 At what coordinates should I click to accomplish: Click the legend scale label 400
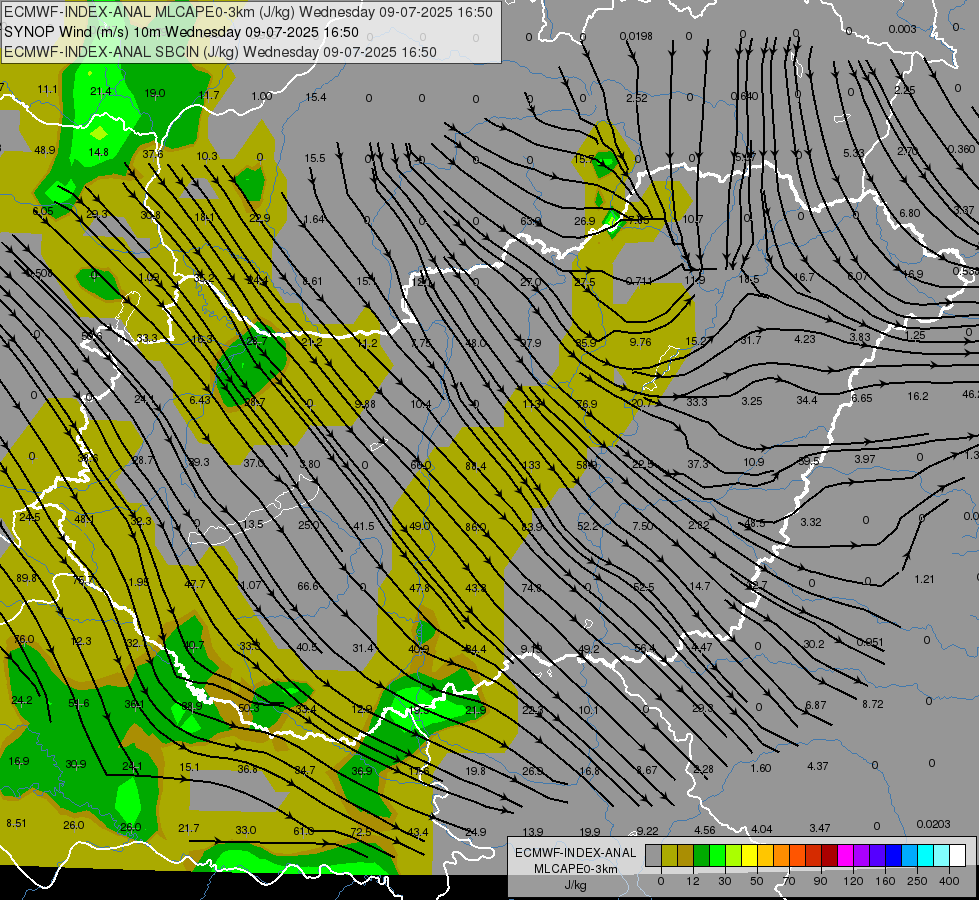pos(949,881)
